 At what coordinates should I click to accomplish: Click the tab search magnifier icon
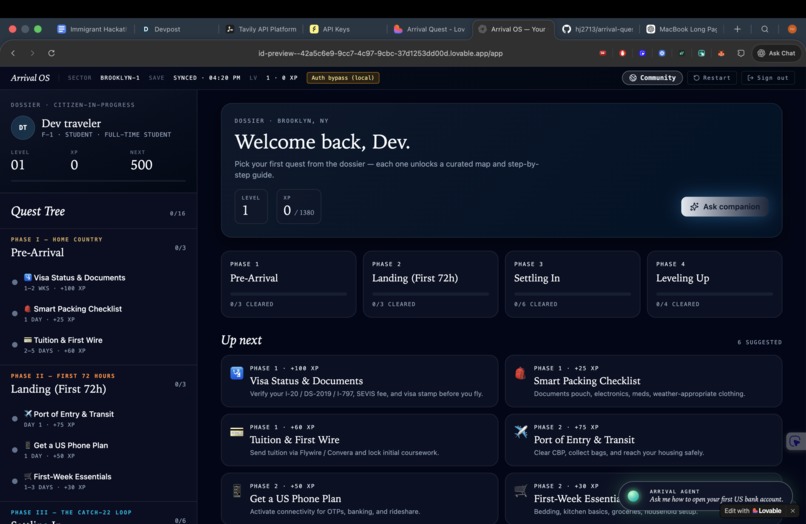point(765,29)
